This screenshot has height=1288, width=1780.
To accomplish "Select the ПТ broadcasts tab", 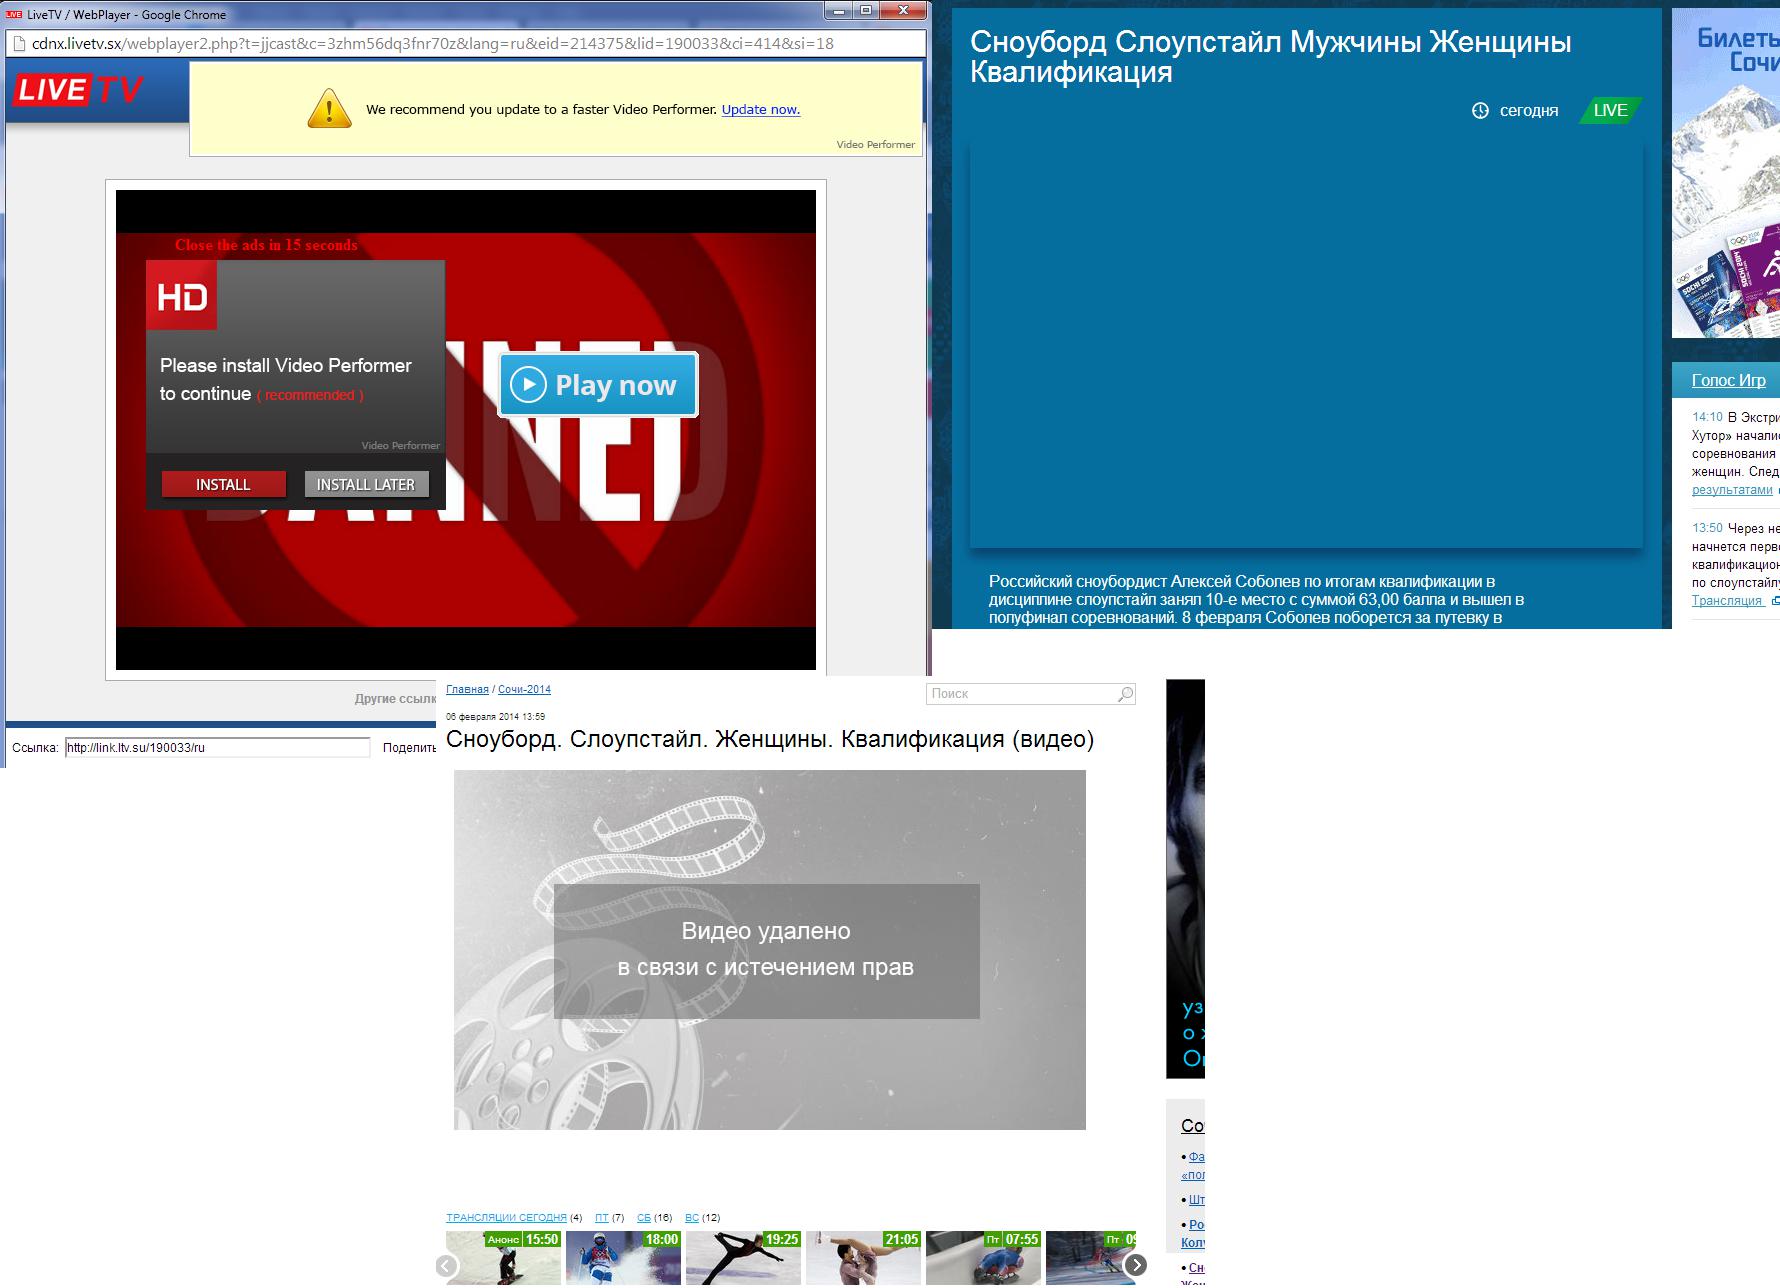I will [602, 1218].
